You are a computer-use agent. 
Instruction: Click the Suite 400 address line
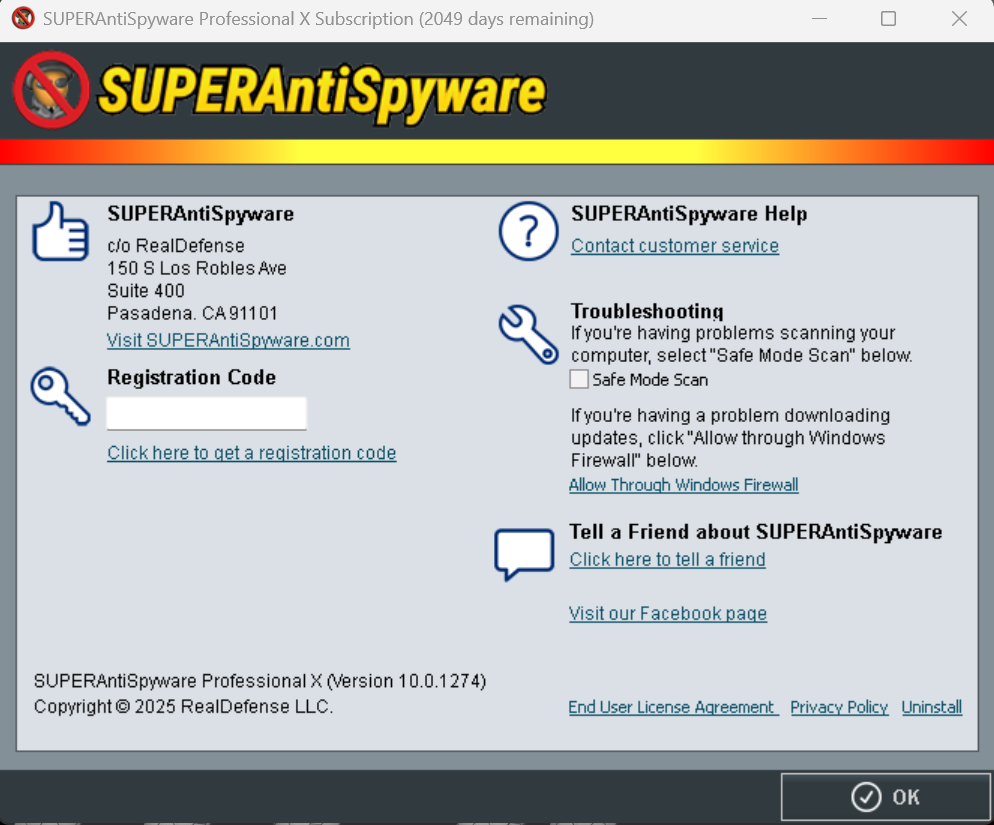(146, 291)
